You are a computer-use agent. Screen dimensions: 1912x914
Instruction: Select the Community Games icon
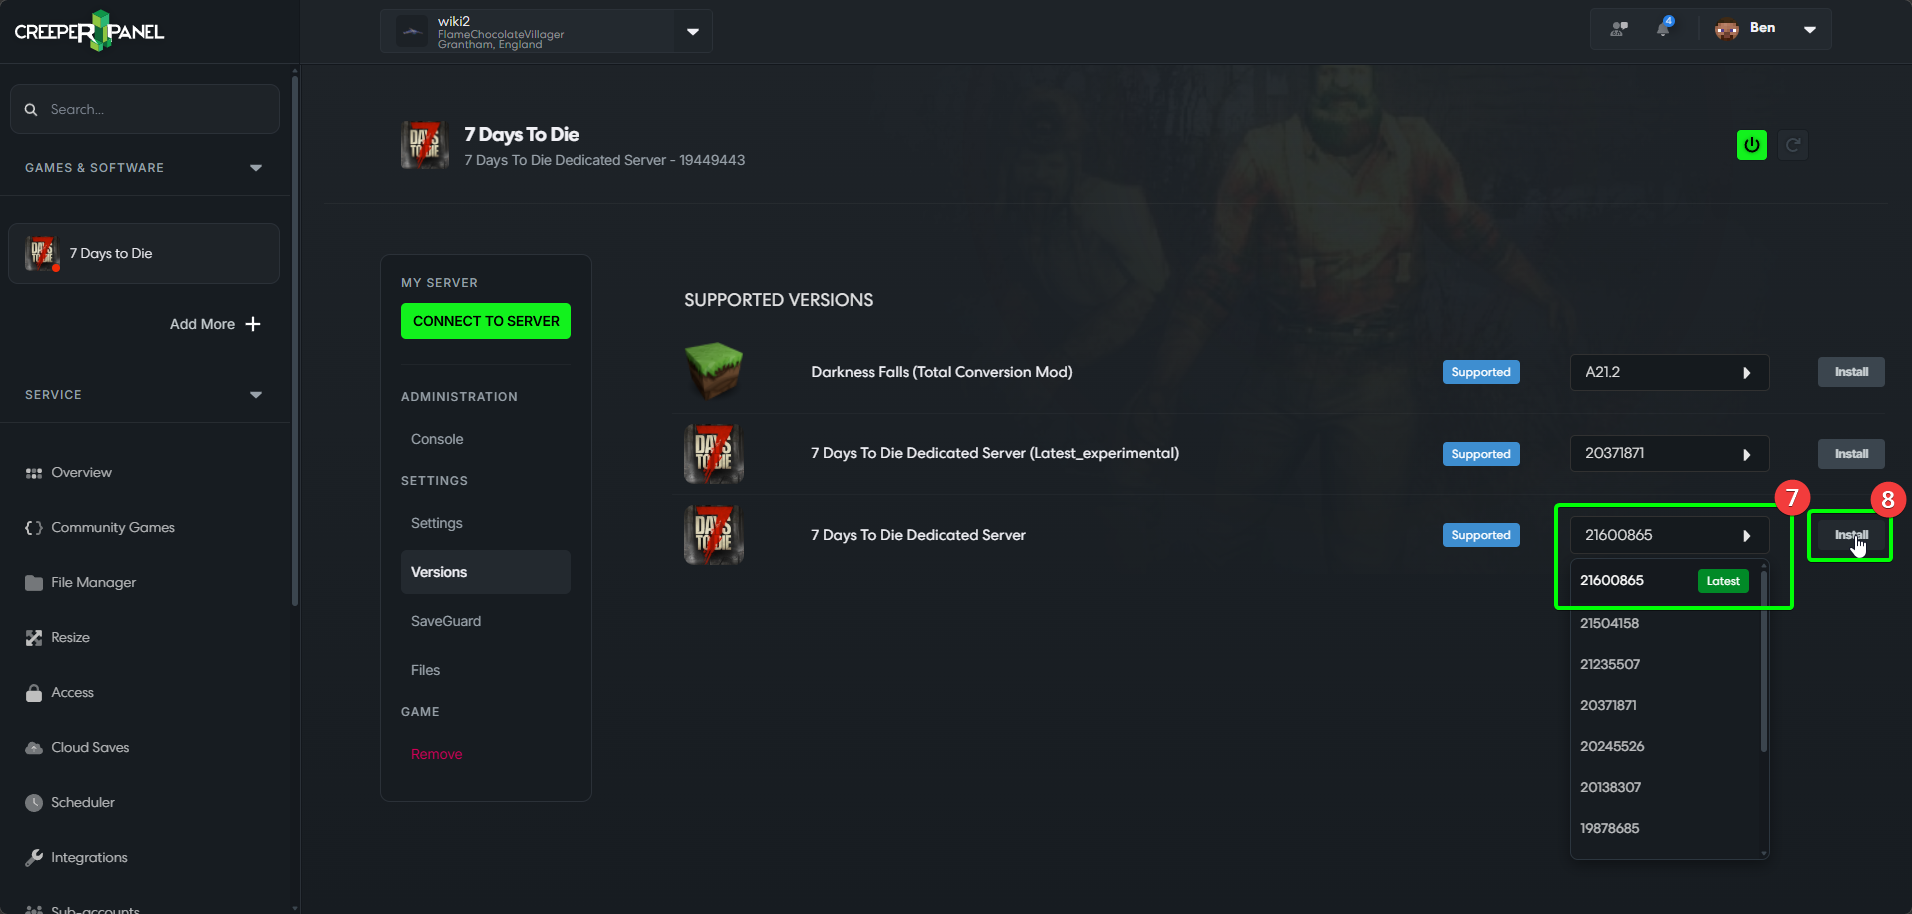pyautogui.click(x=33, y=527)
